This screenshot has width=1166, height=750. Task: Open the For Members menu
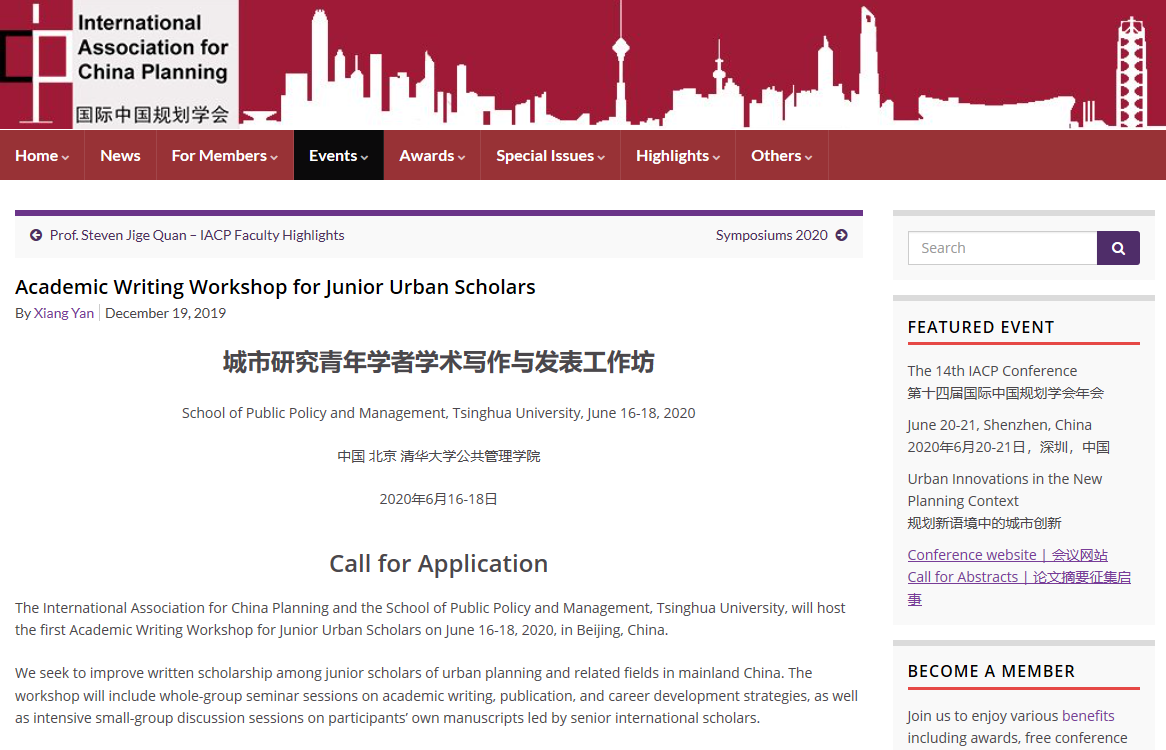(225, 155)
